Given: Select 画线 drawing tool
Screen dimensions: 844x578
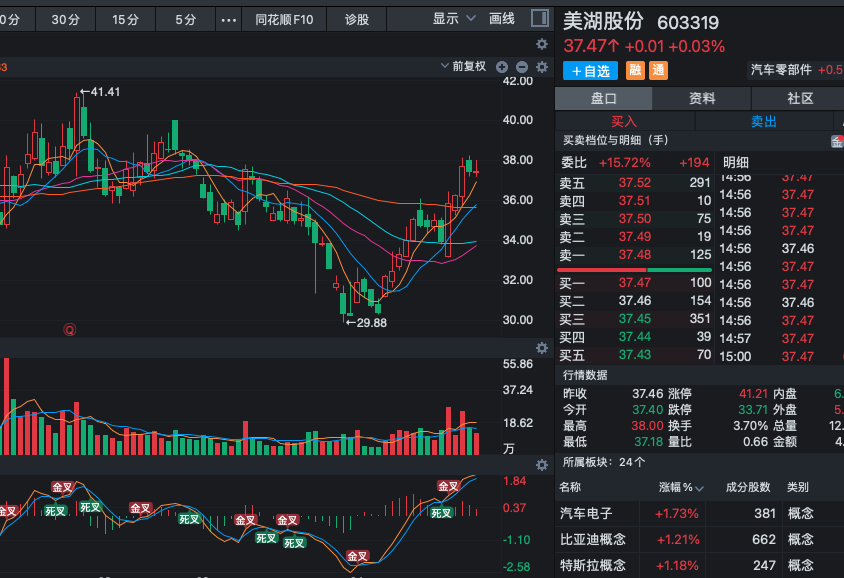Looking at the screenshot, I should (502, 19).
